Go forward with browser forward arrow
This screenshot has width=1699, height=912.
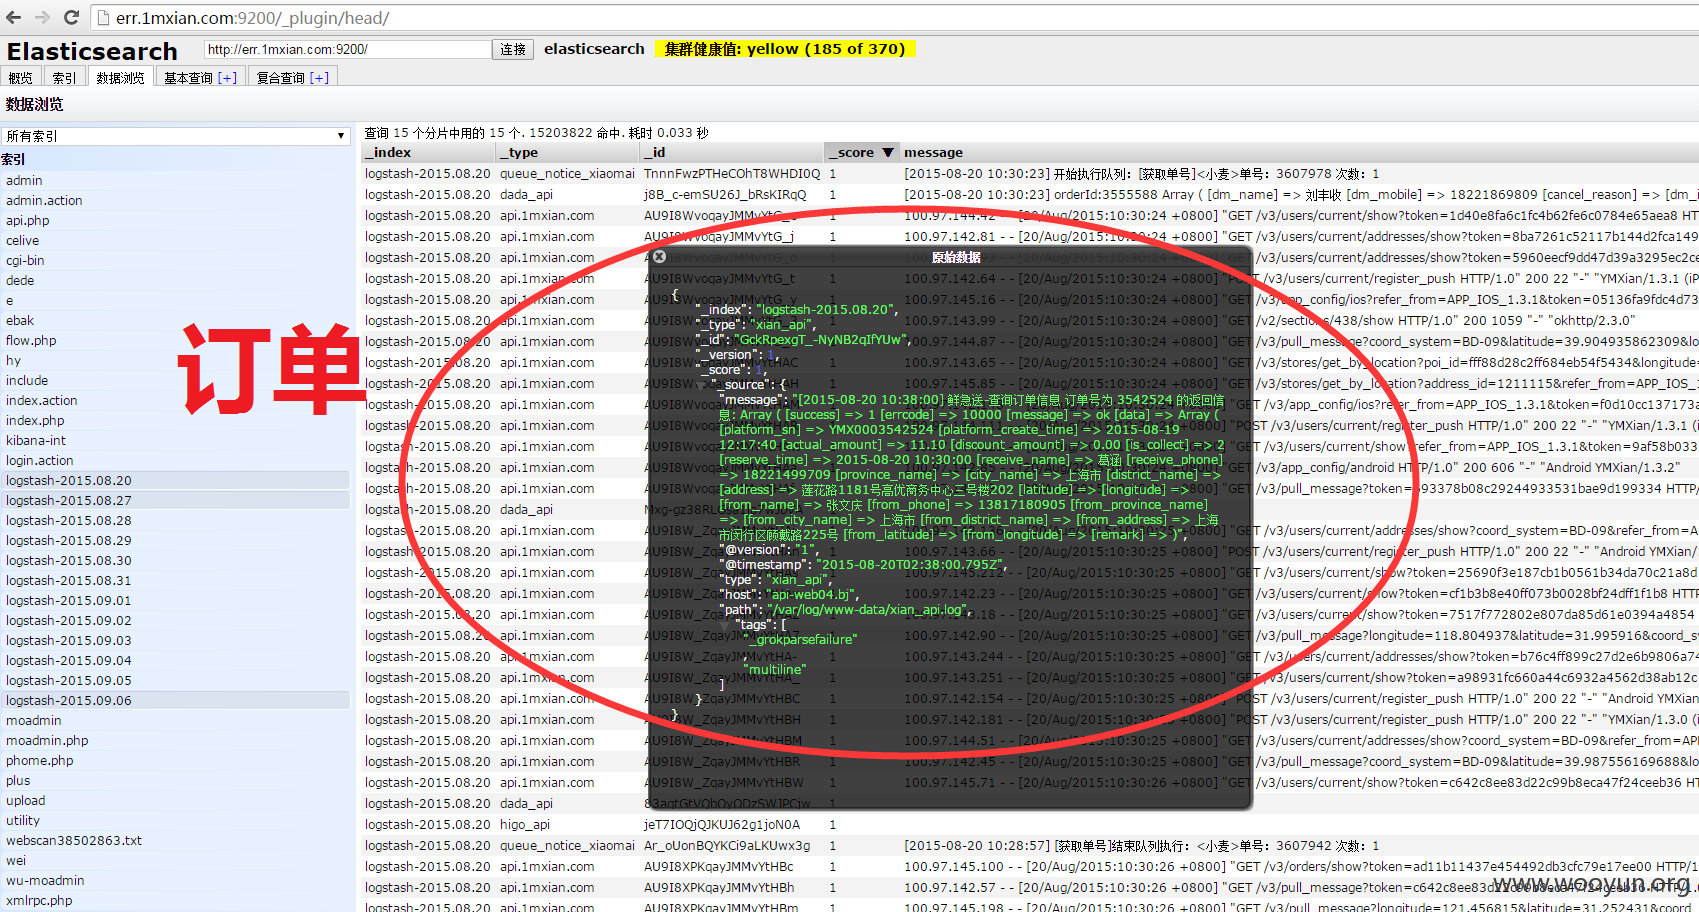coord(42,17)
